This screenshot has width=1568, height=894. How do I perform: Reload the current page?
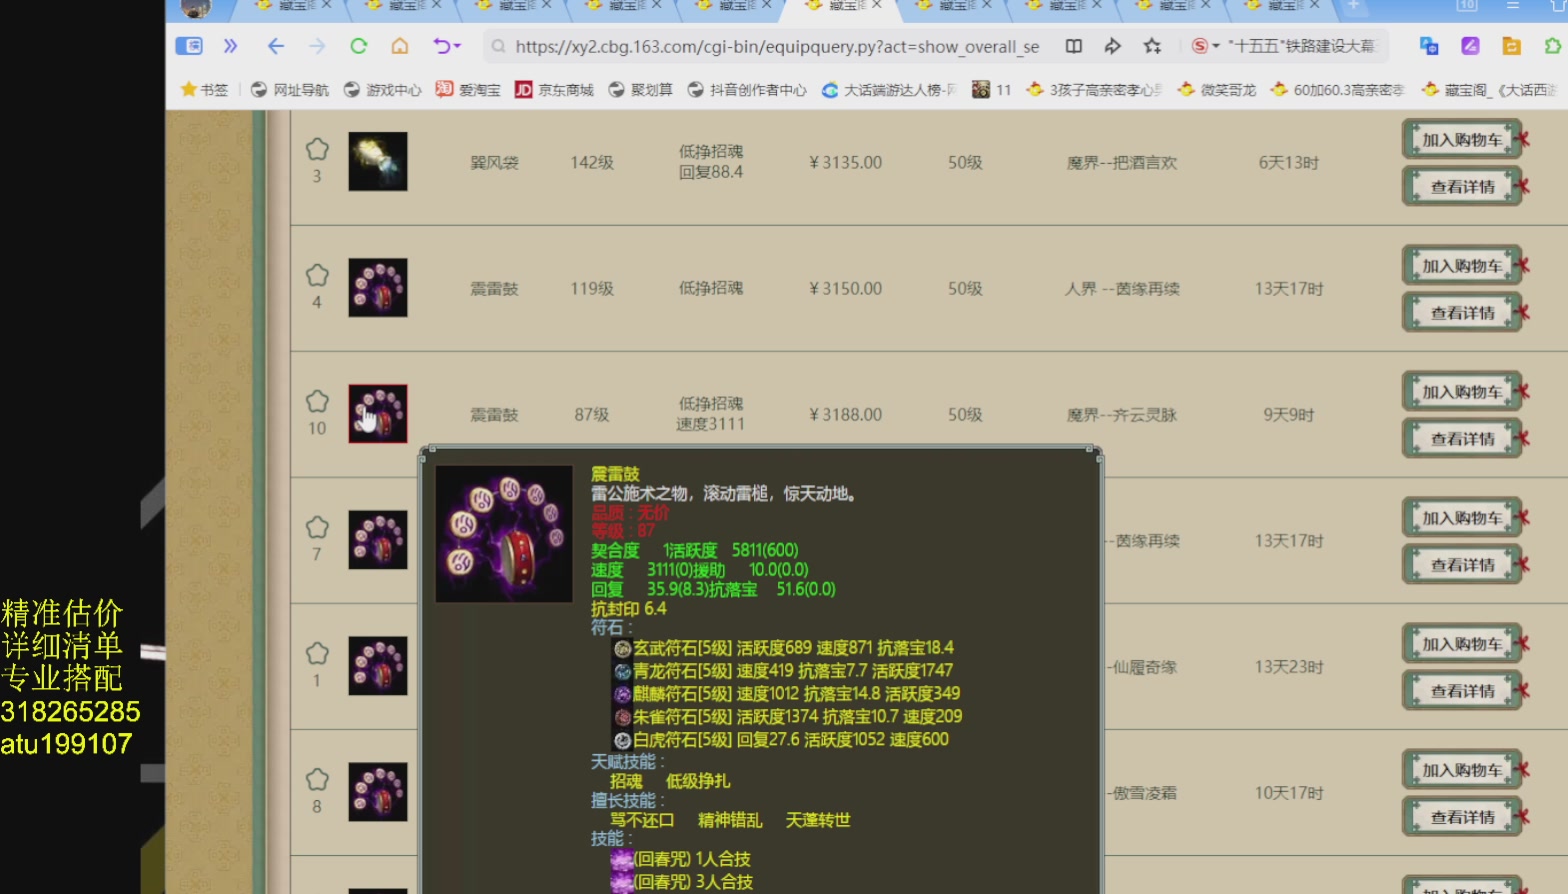click(x=358, y=46)
